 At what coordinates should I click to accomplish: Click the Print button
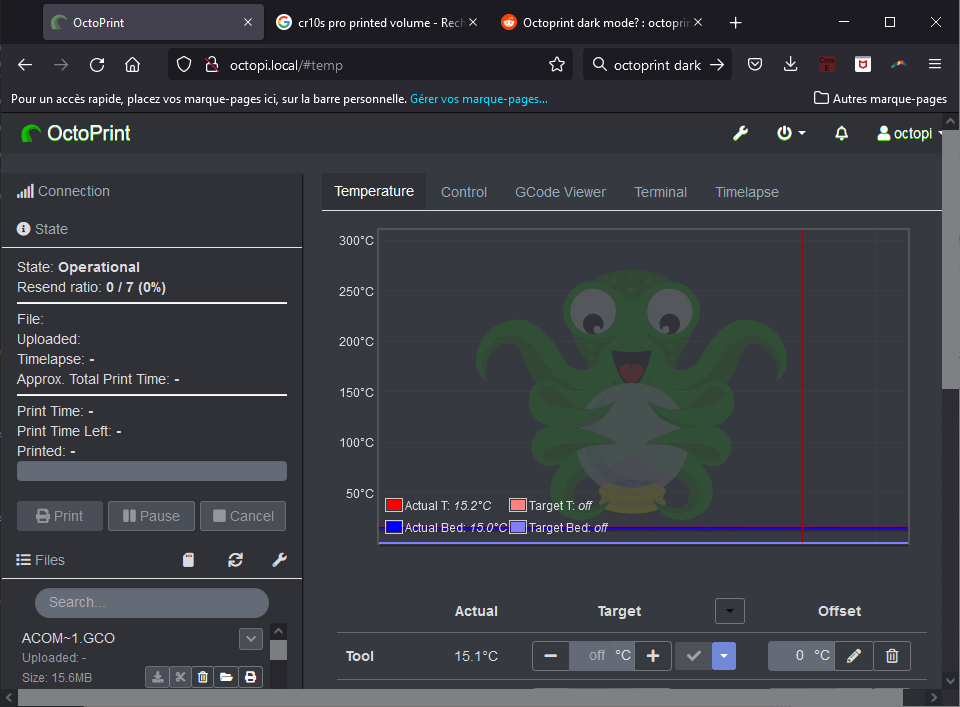[60, 516]
